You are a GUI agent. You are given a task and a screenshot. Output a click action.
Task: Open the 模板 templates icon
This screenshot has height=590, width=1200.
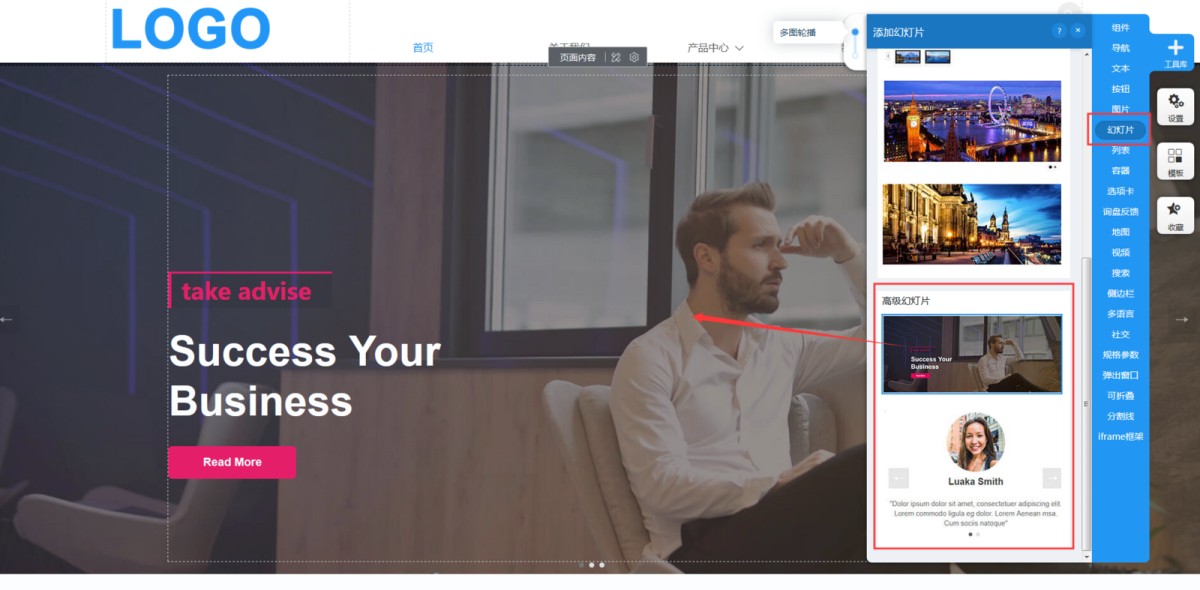pos(1175,161)
